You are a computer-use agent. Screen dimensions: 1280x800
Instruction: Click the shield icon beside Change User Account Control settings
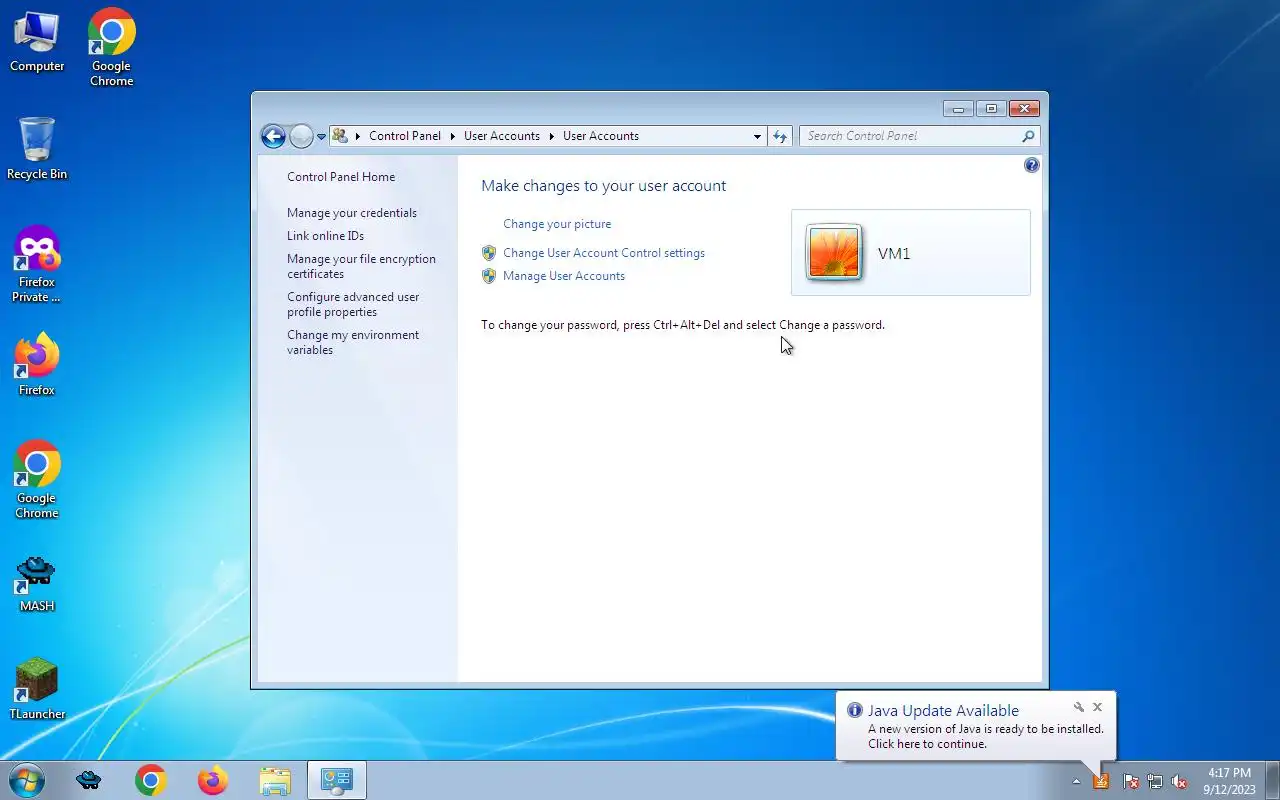click(x=489, y=253)
